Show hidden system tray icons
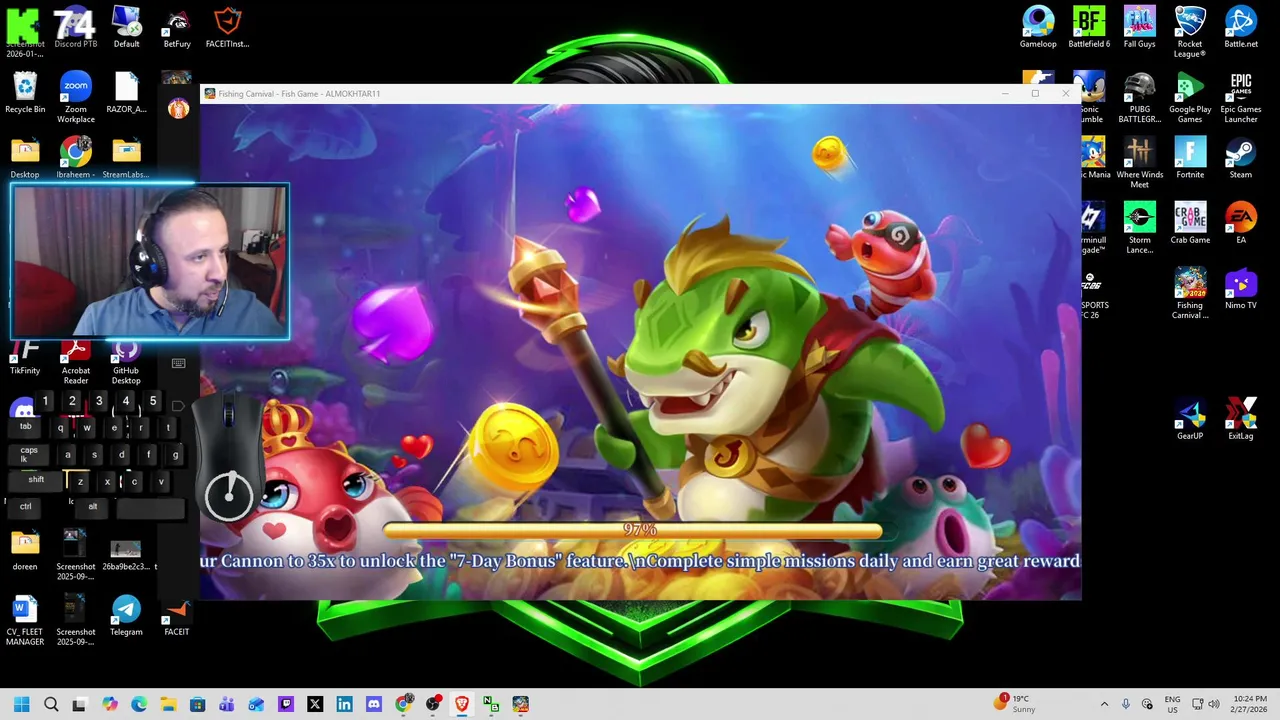 [1104, 704]
